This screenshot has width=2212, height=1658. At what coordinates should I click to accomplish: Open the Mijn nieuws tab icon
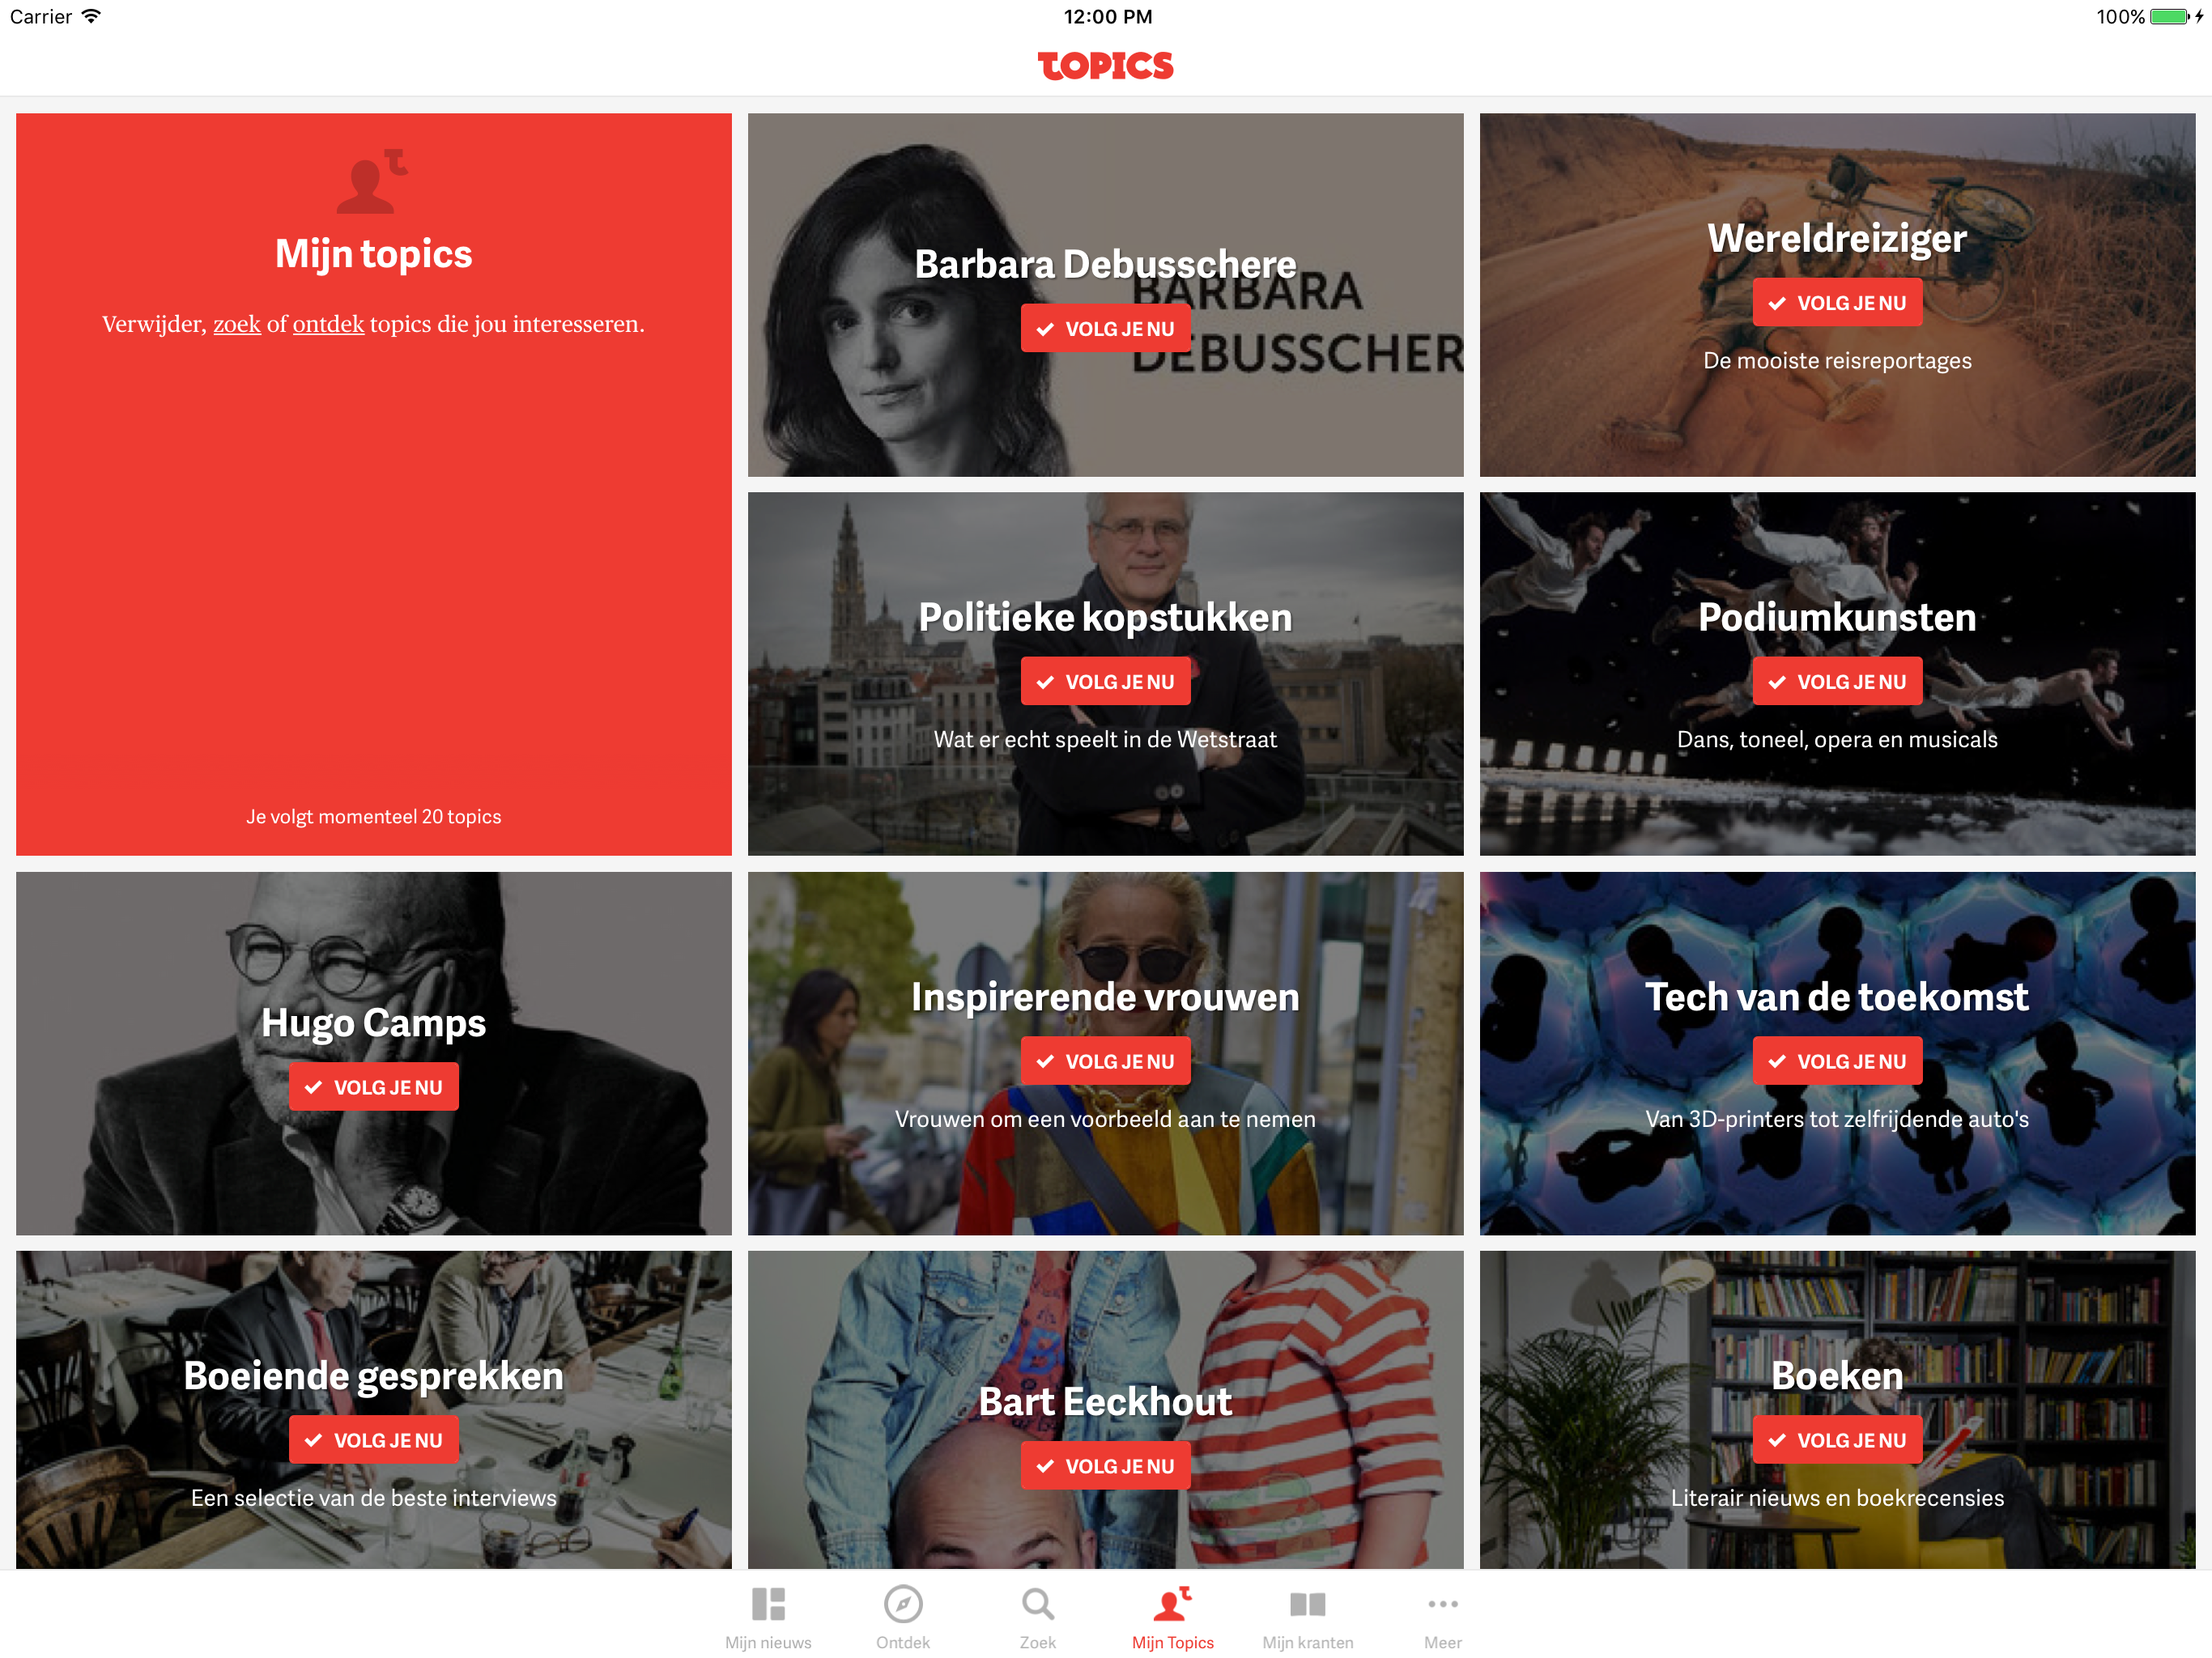pyautogui.click(x=768, y=1604)
